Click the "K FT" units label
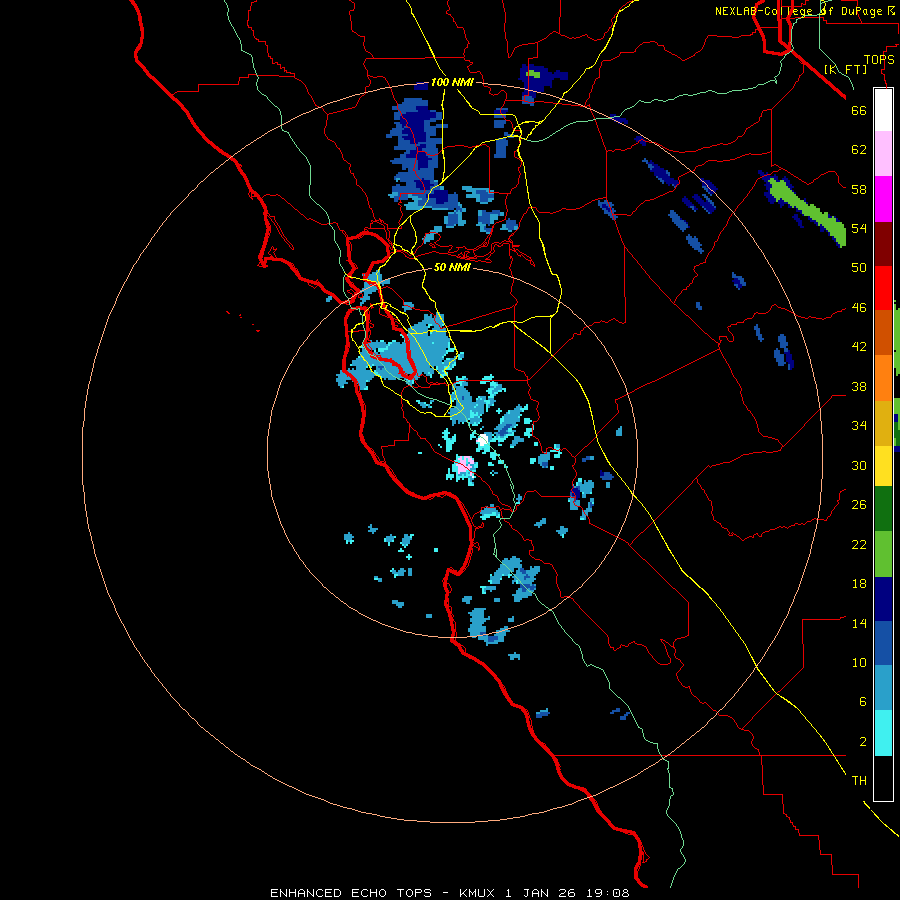 click(845, 69)
